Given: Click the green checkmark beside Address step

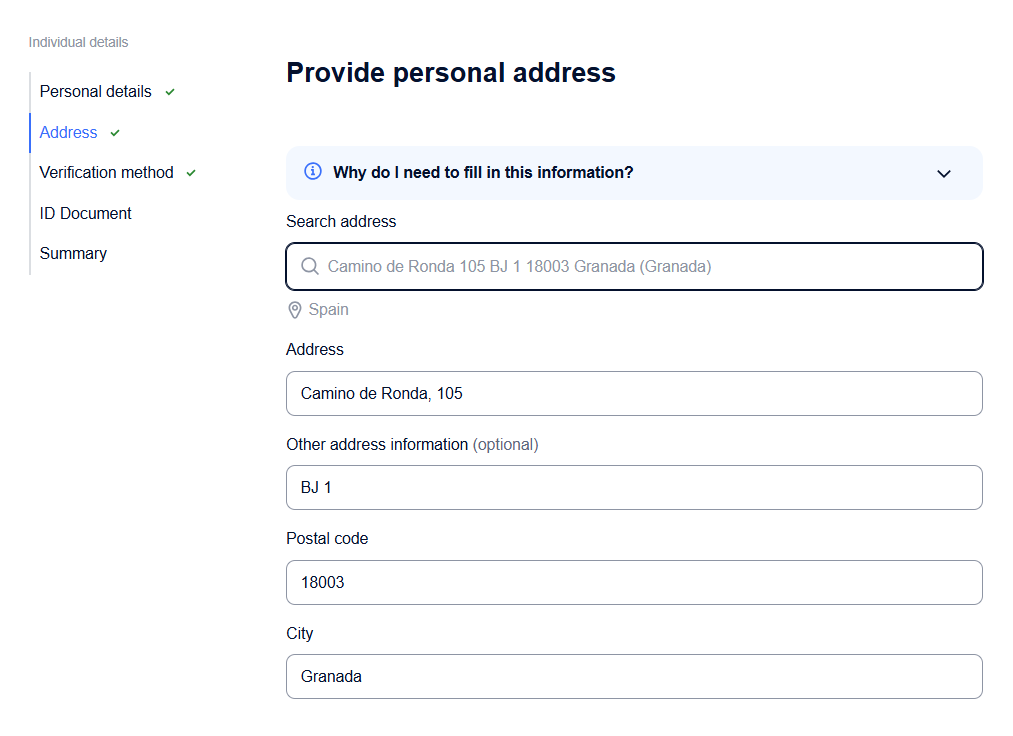Looking at the screenshot, I should 115,133.
